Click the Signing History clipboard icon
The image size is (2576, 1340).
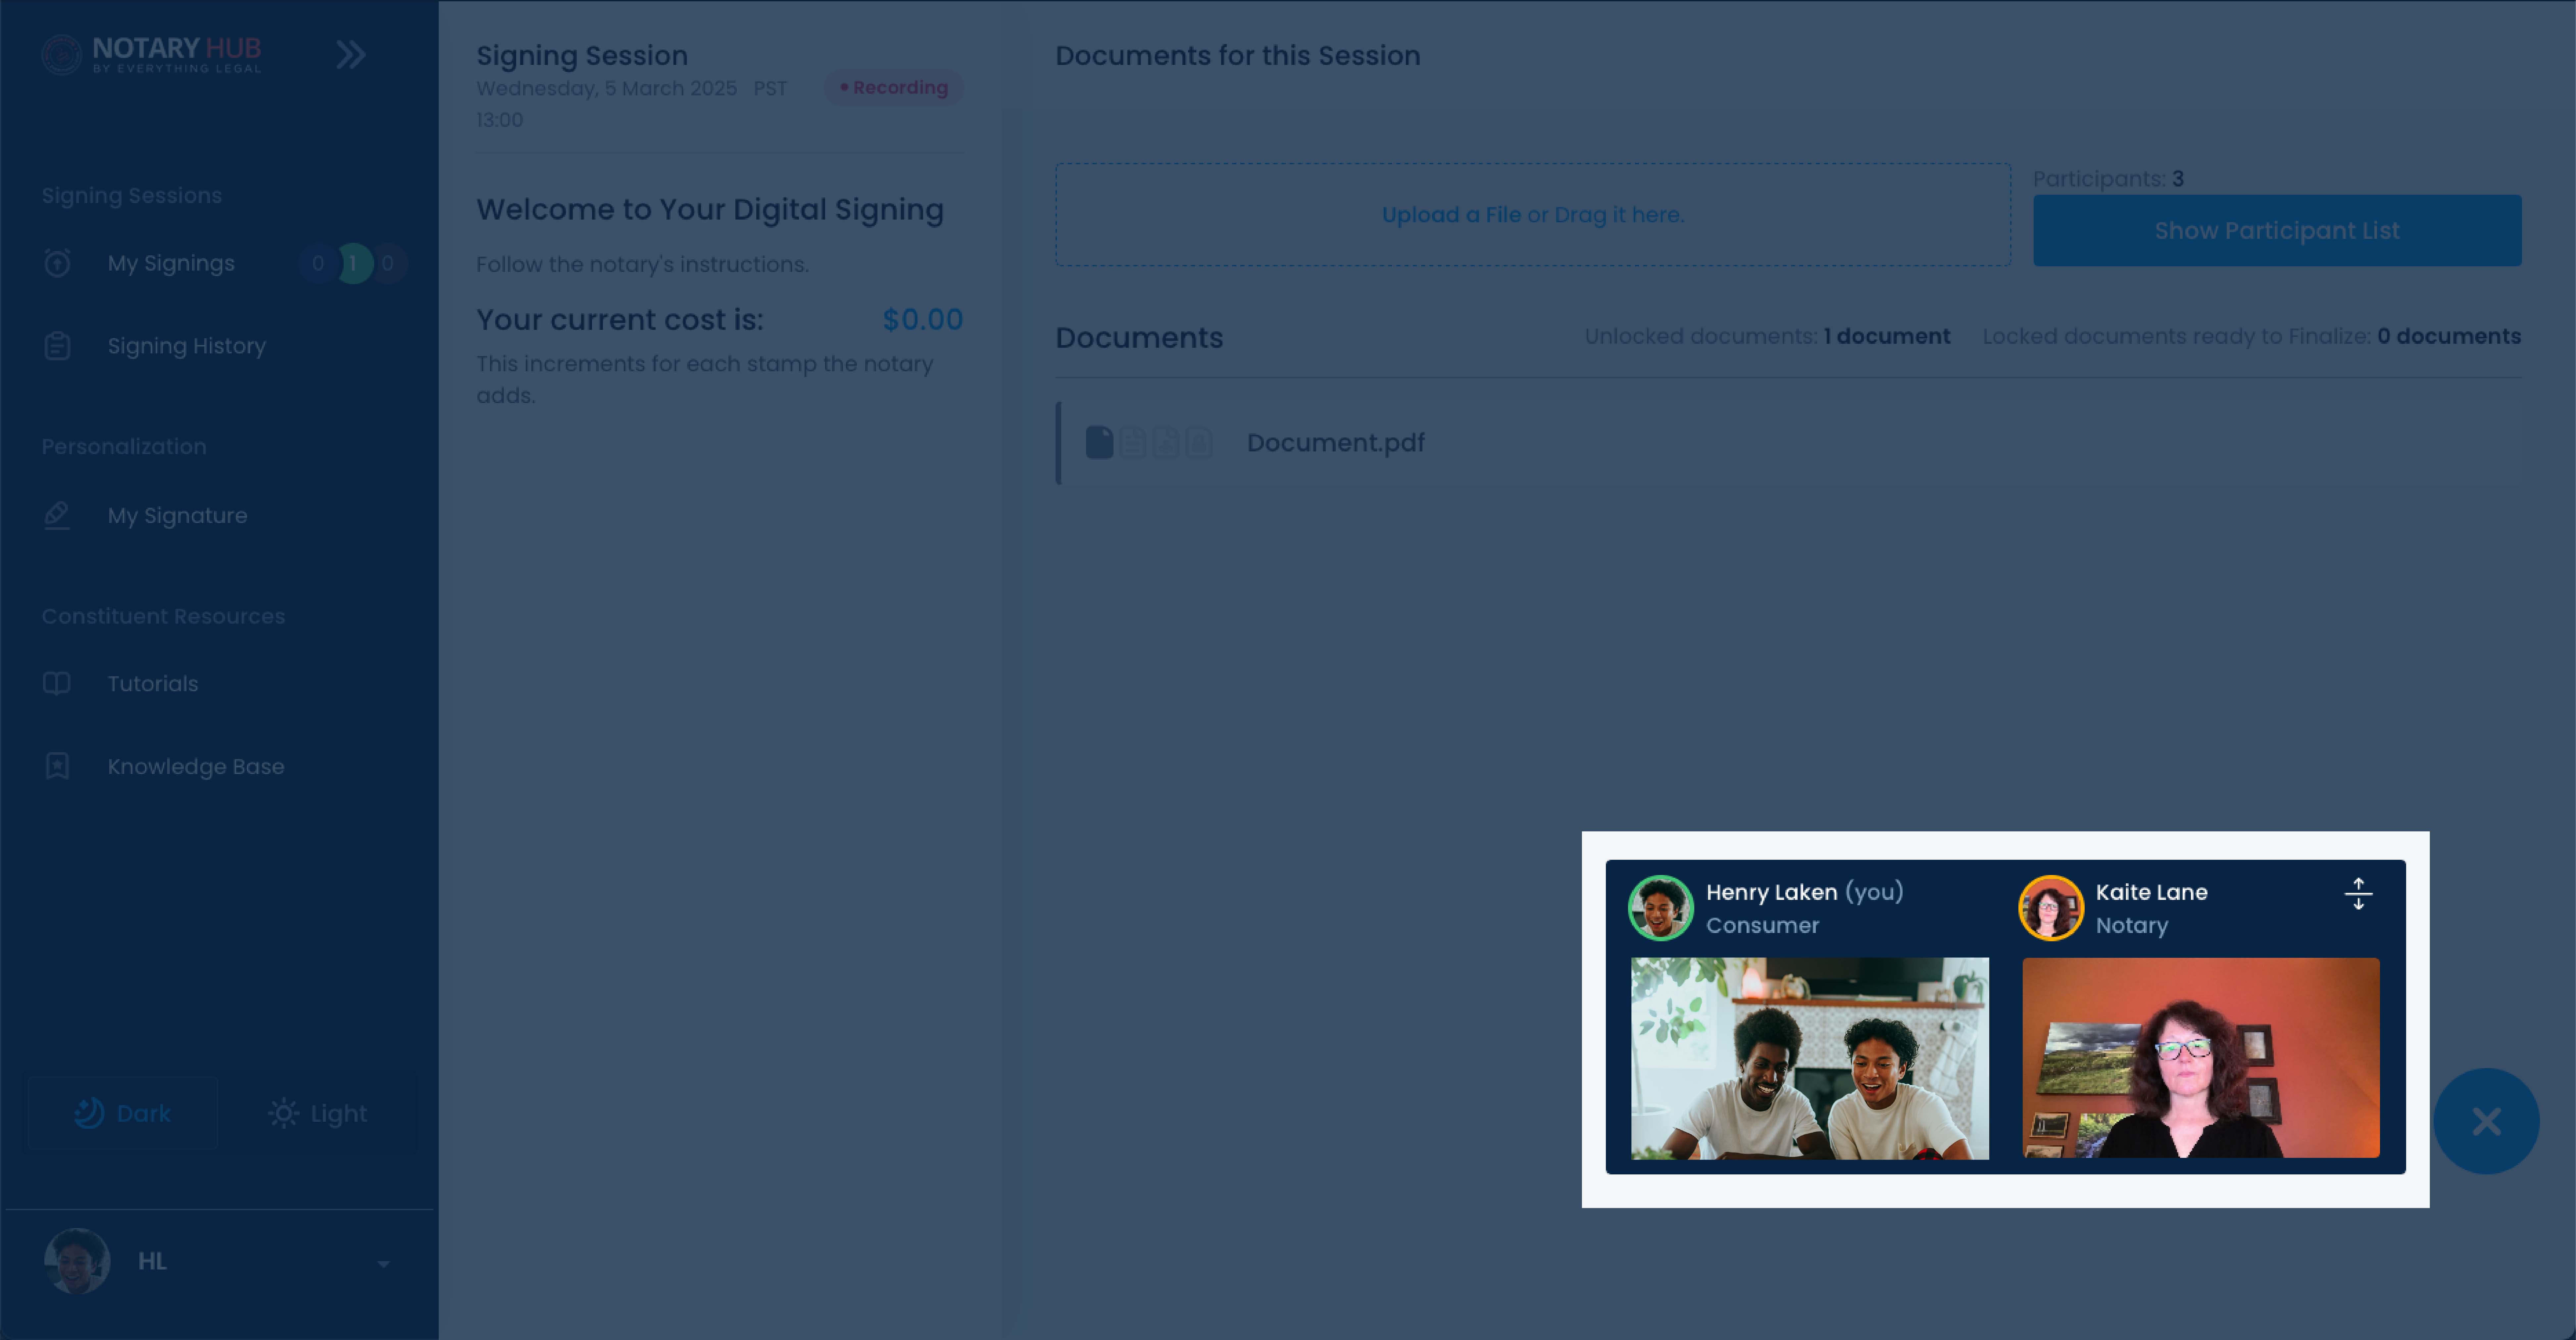tap(57, 346)
